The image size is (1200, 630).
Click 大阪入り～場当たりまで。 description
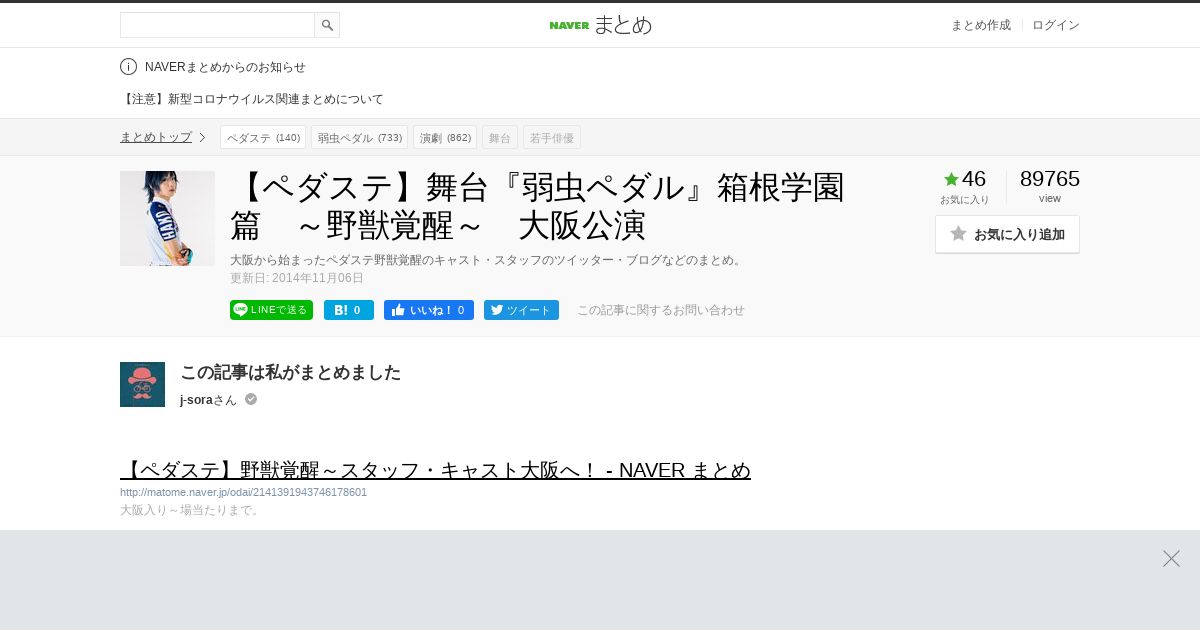(x=191, y=510)
